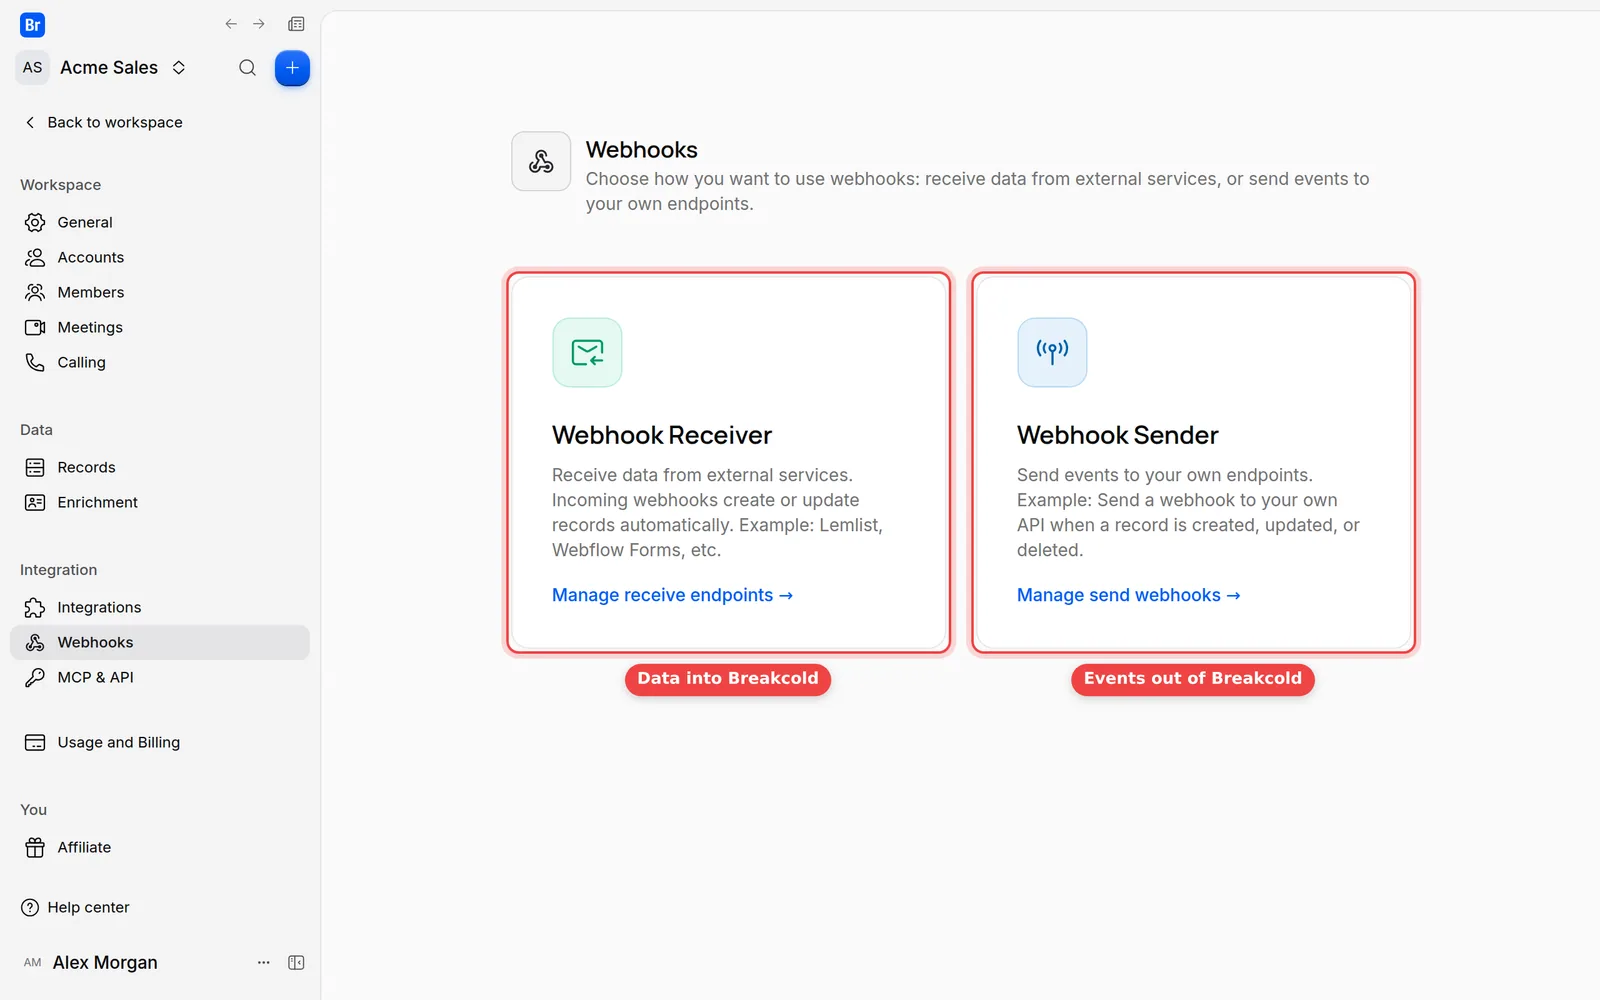Click the Records list icon
Image resolution: width=1600 pixels, height=1000 pixels.
tap(35, 467)
